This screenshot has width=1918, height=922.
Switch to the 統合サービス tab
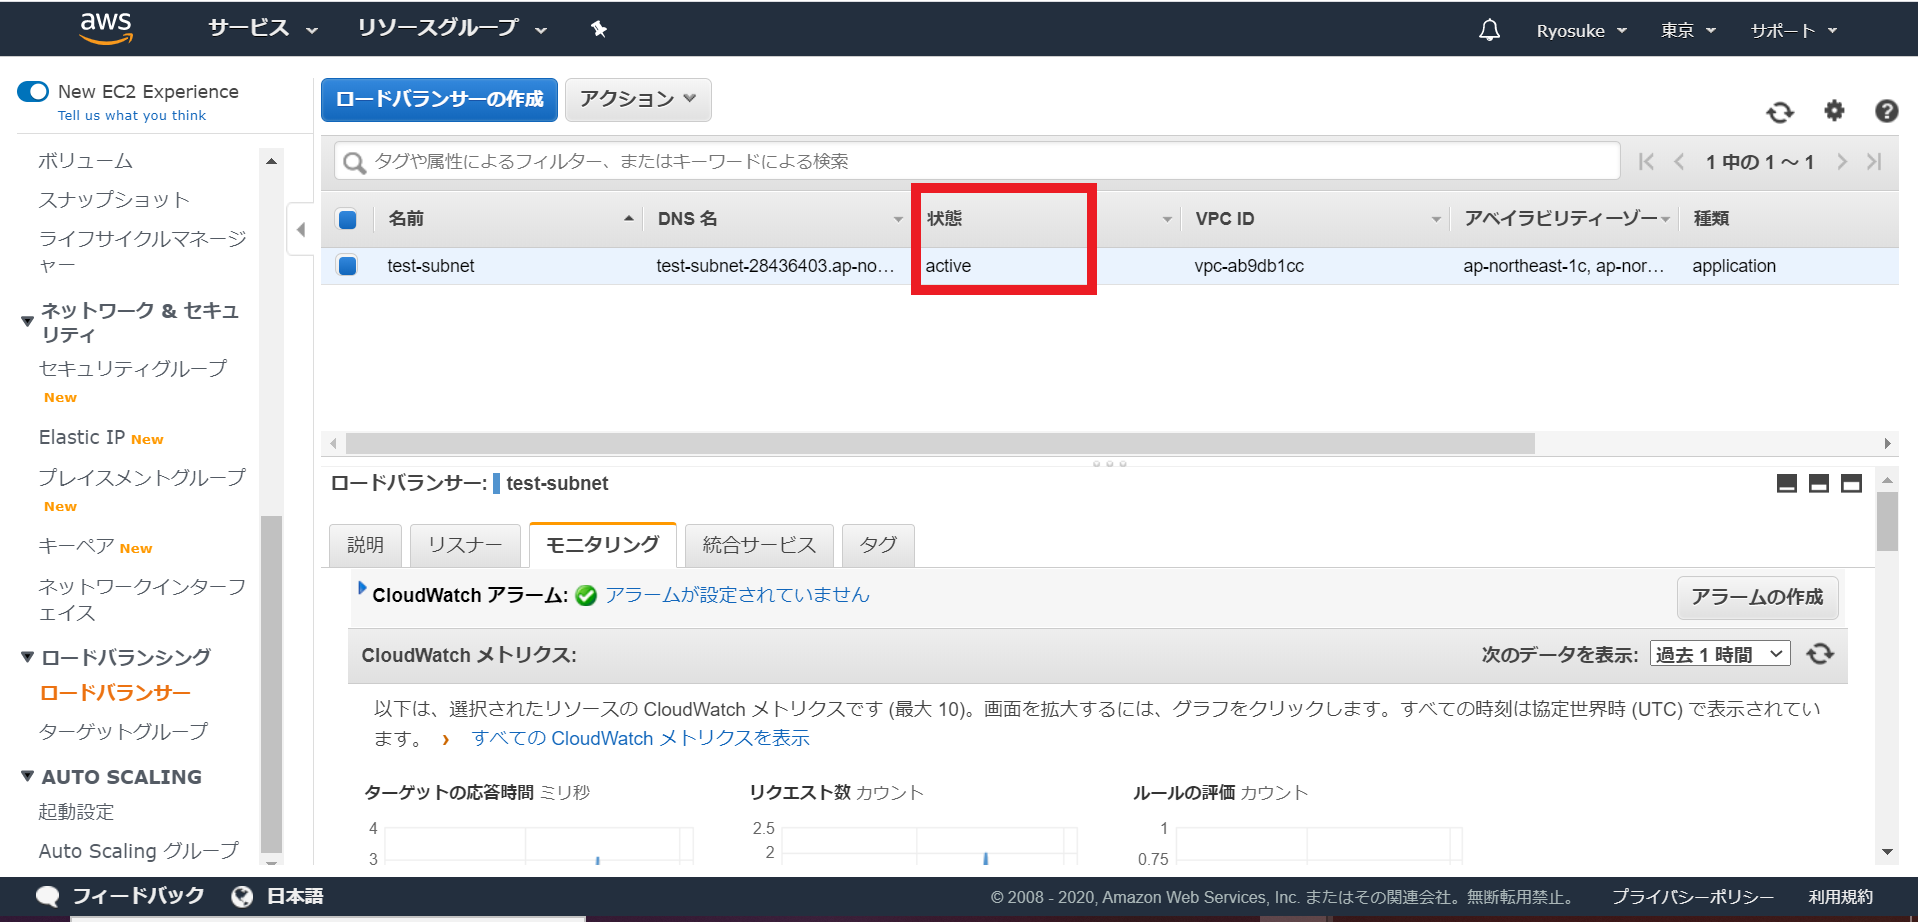tap(759, 546)
